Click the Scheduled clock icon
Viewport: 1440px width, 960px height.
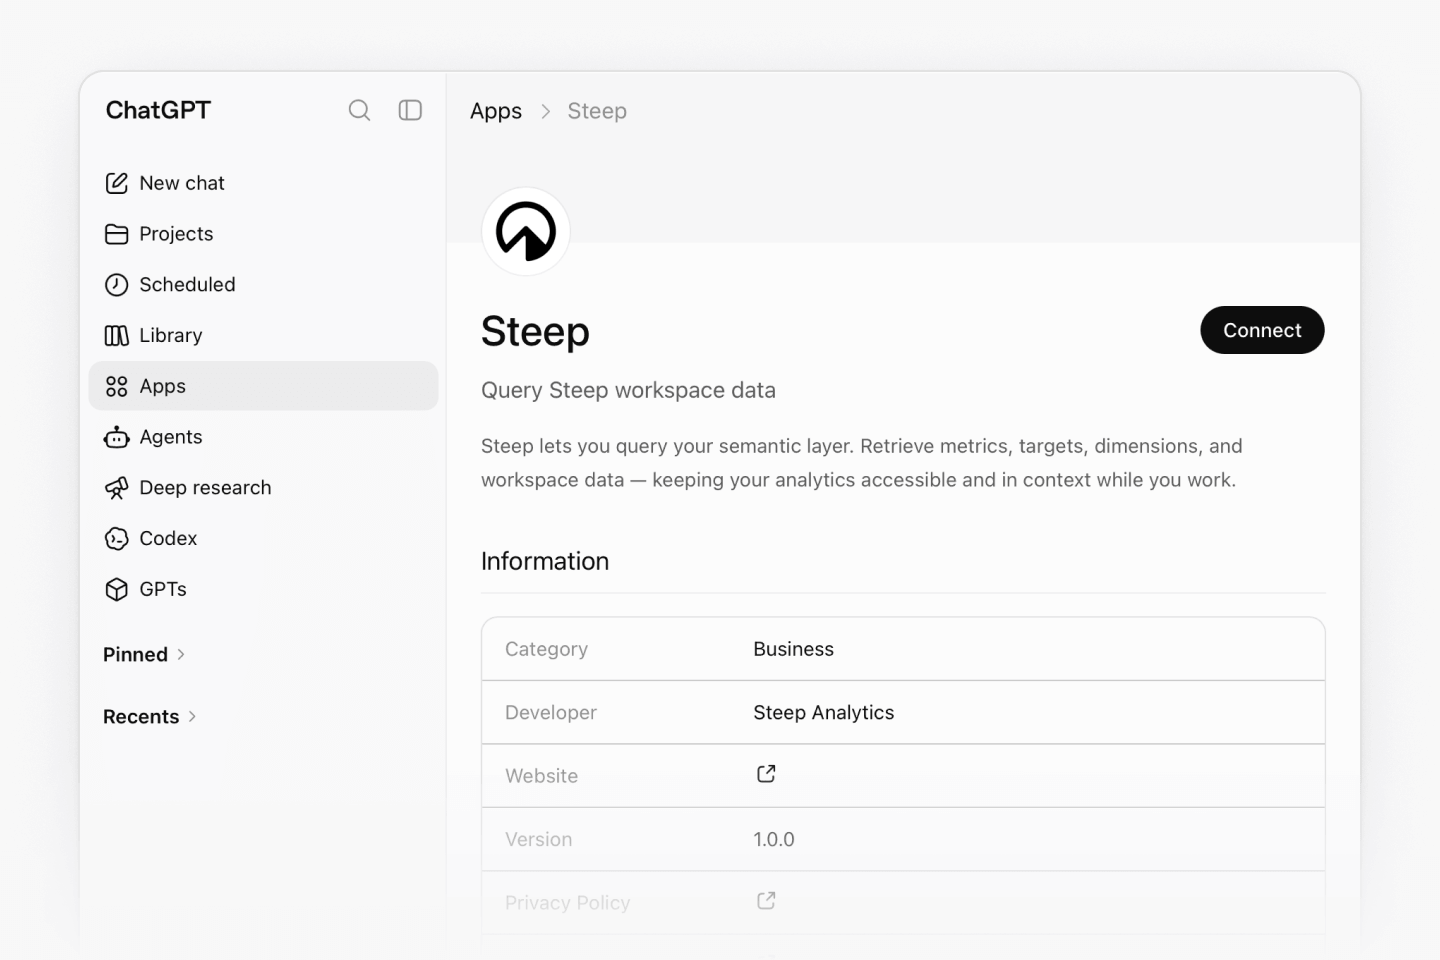117,285
